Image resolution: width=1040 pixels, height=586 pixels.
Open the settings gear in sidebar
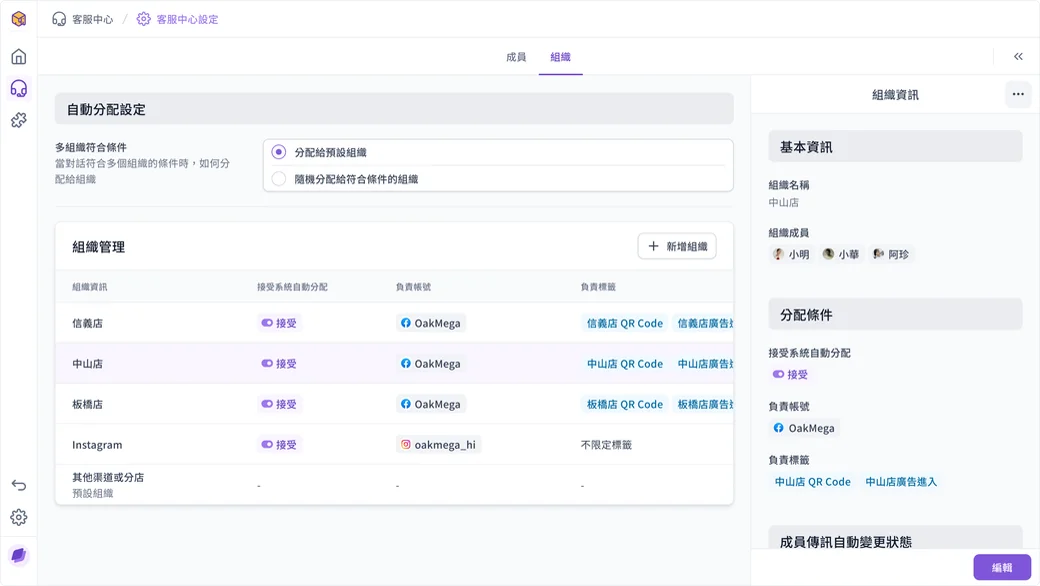tap(19, 517)
